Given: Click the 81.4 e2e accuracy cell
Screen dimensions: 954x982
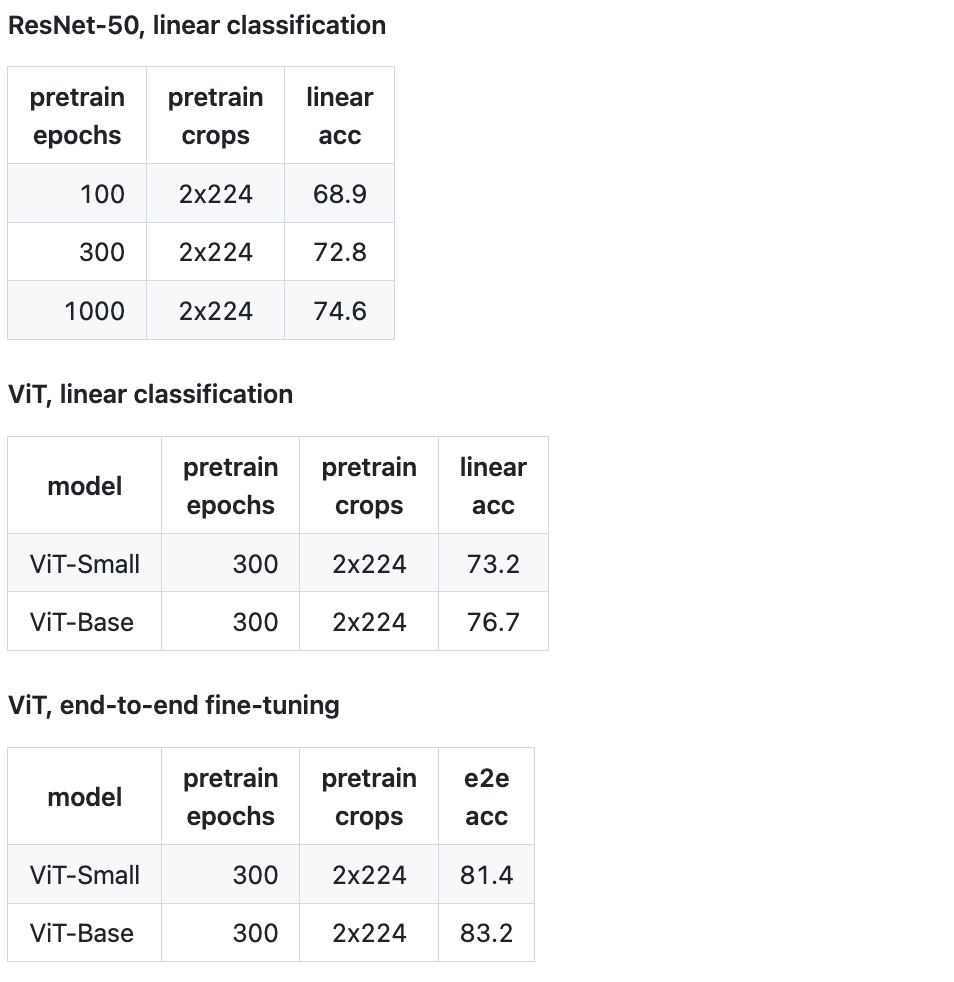Looking at the screenshot, I should [x=486, y=875].
